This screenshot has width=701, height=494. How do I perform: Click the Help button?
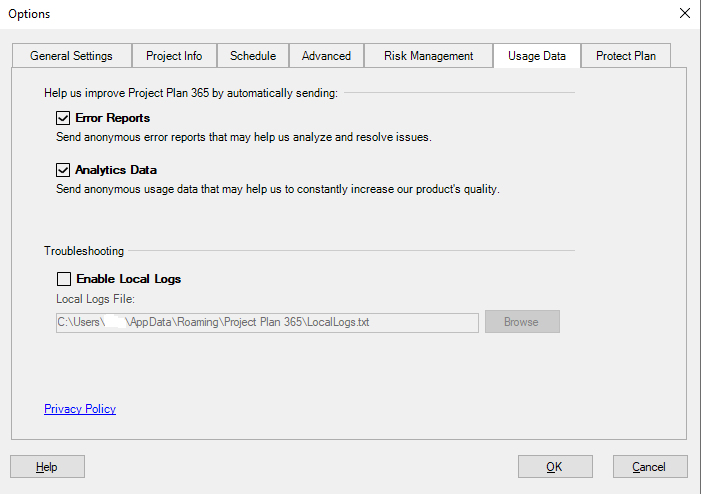click(x=47, y=467)
